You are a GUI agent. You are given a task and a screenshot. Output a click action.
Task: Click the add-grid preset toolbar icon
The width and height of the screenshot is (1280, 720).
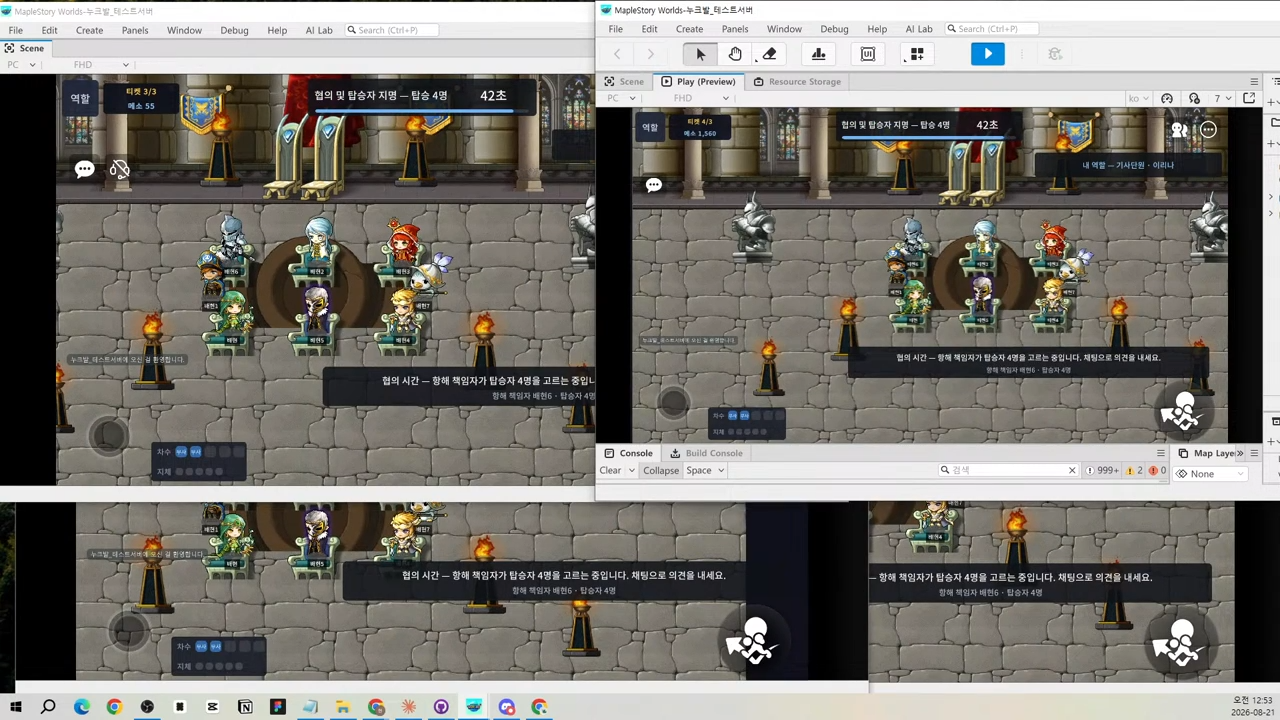point(917,54)
